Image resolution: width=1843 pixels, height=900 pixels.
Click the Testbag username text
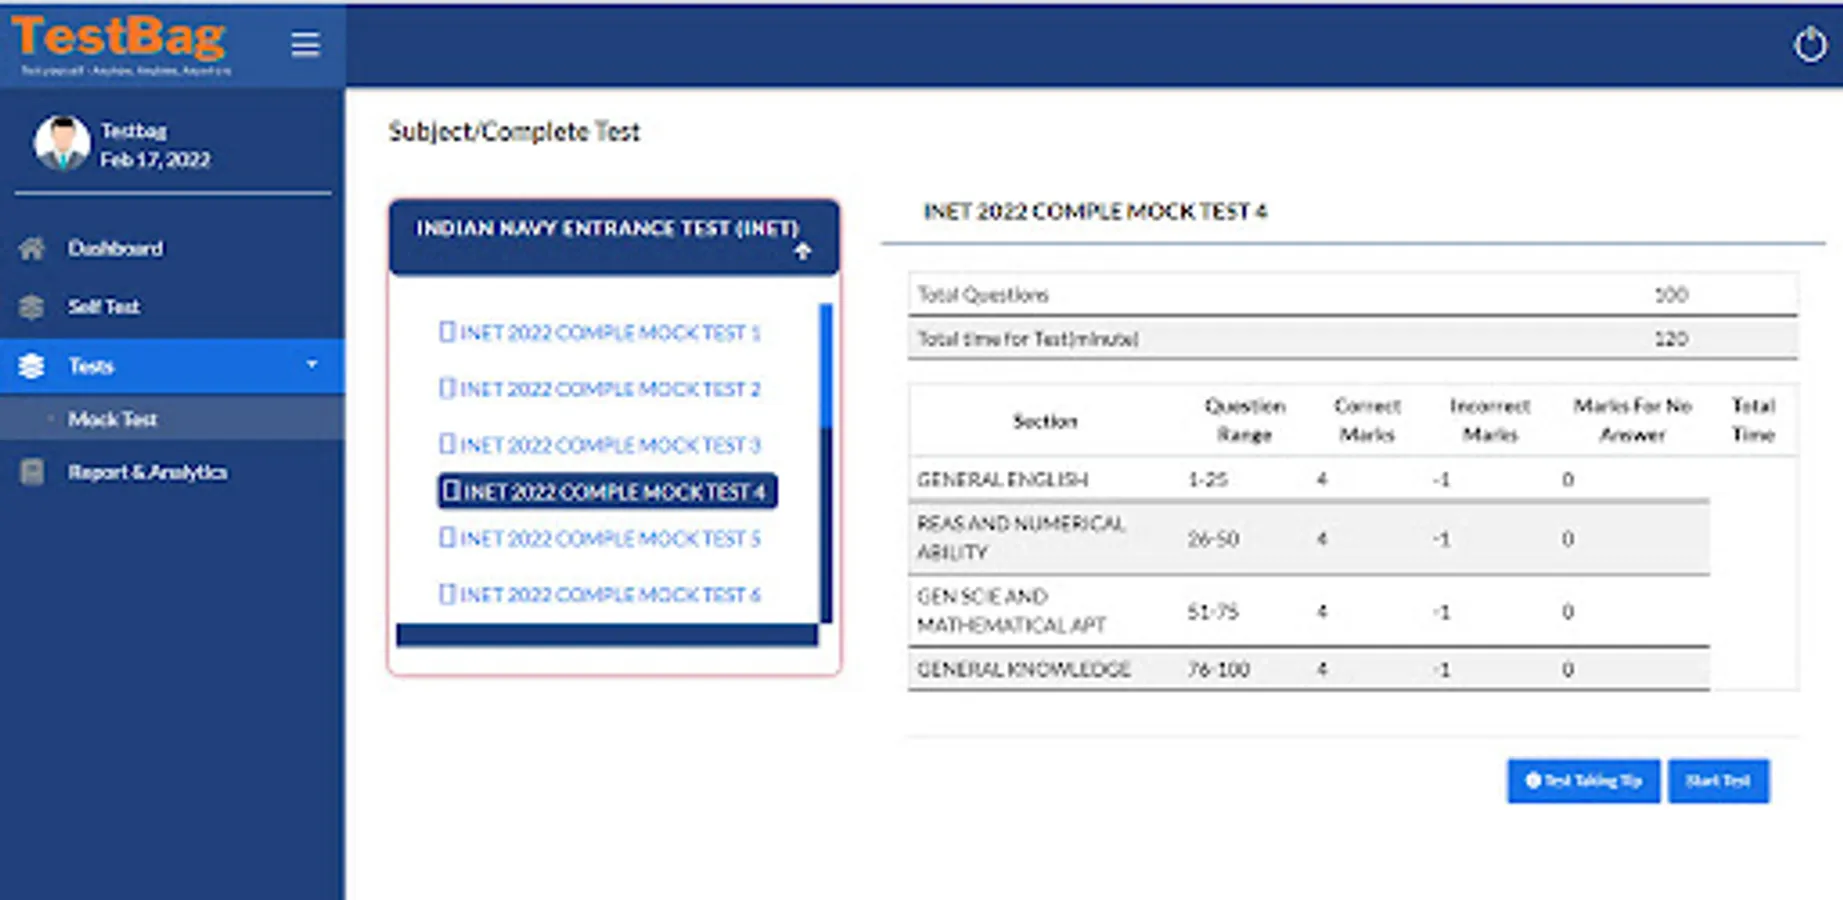(133, 130)
